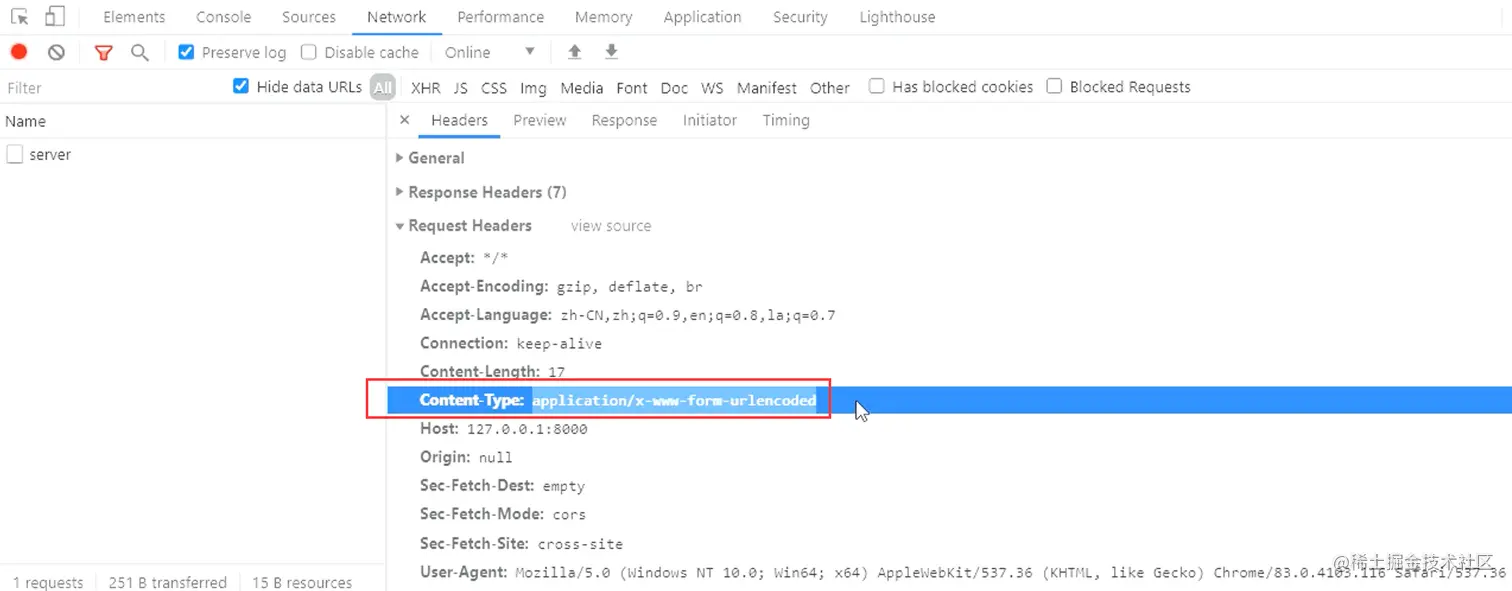
Task: Select the All filter type
Action: tap(383, 87)
